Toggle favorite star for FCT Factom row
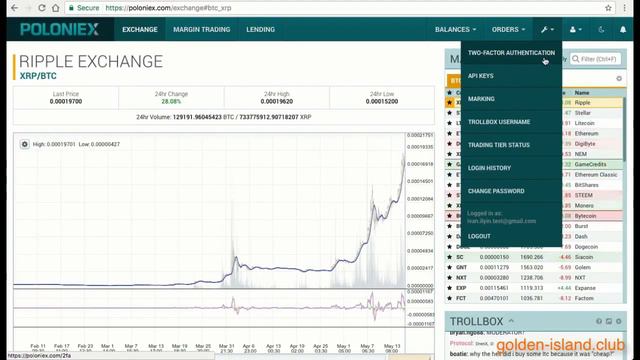This screenshot has width=640, height=360. tap(449, 298)
